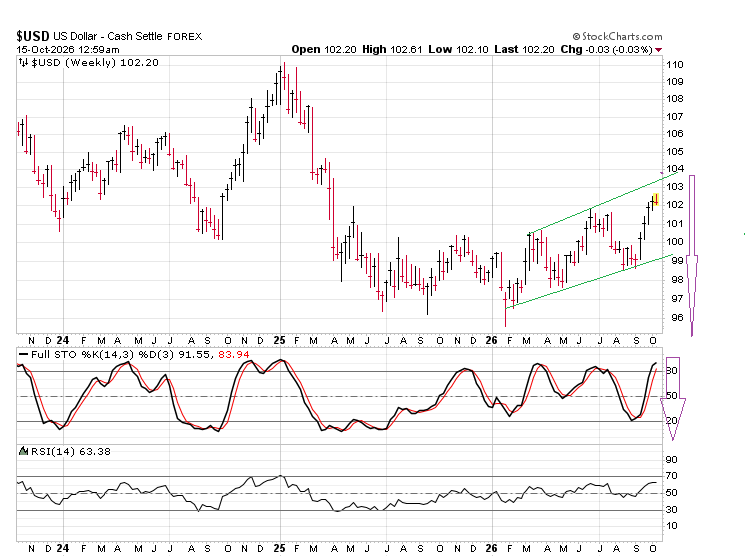Click the small purple marker near 104

click(662, 172)
